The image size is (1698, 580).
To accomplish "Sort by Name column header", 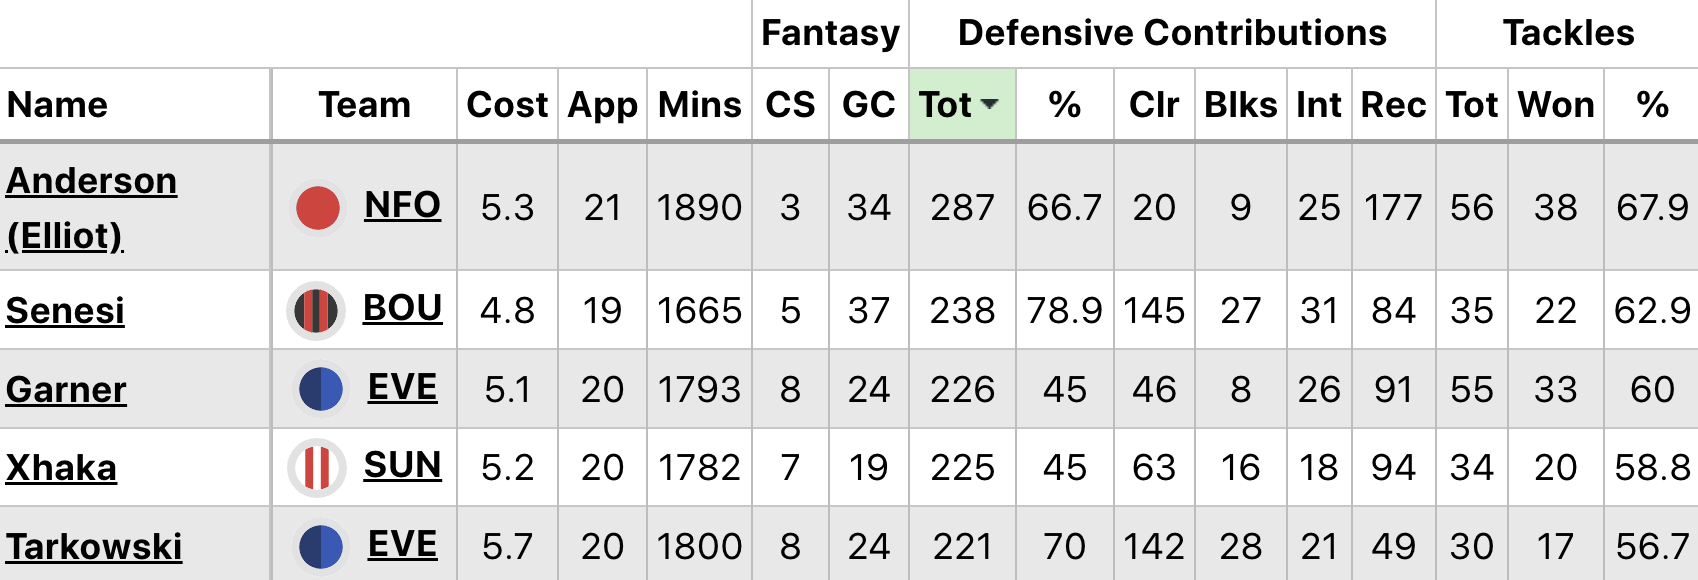I will pos(58,105).
